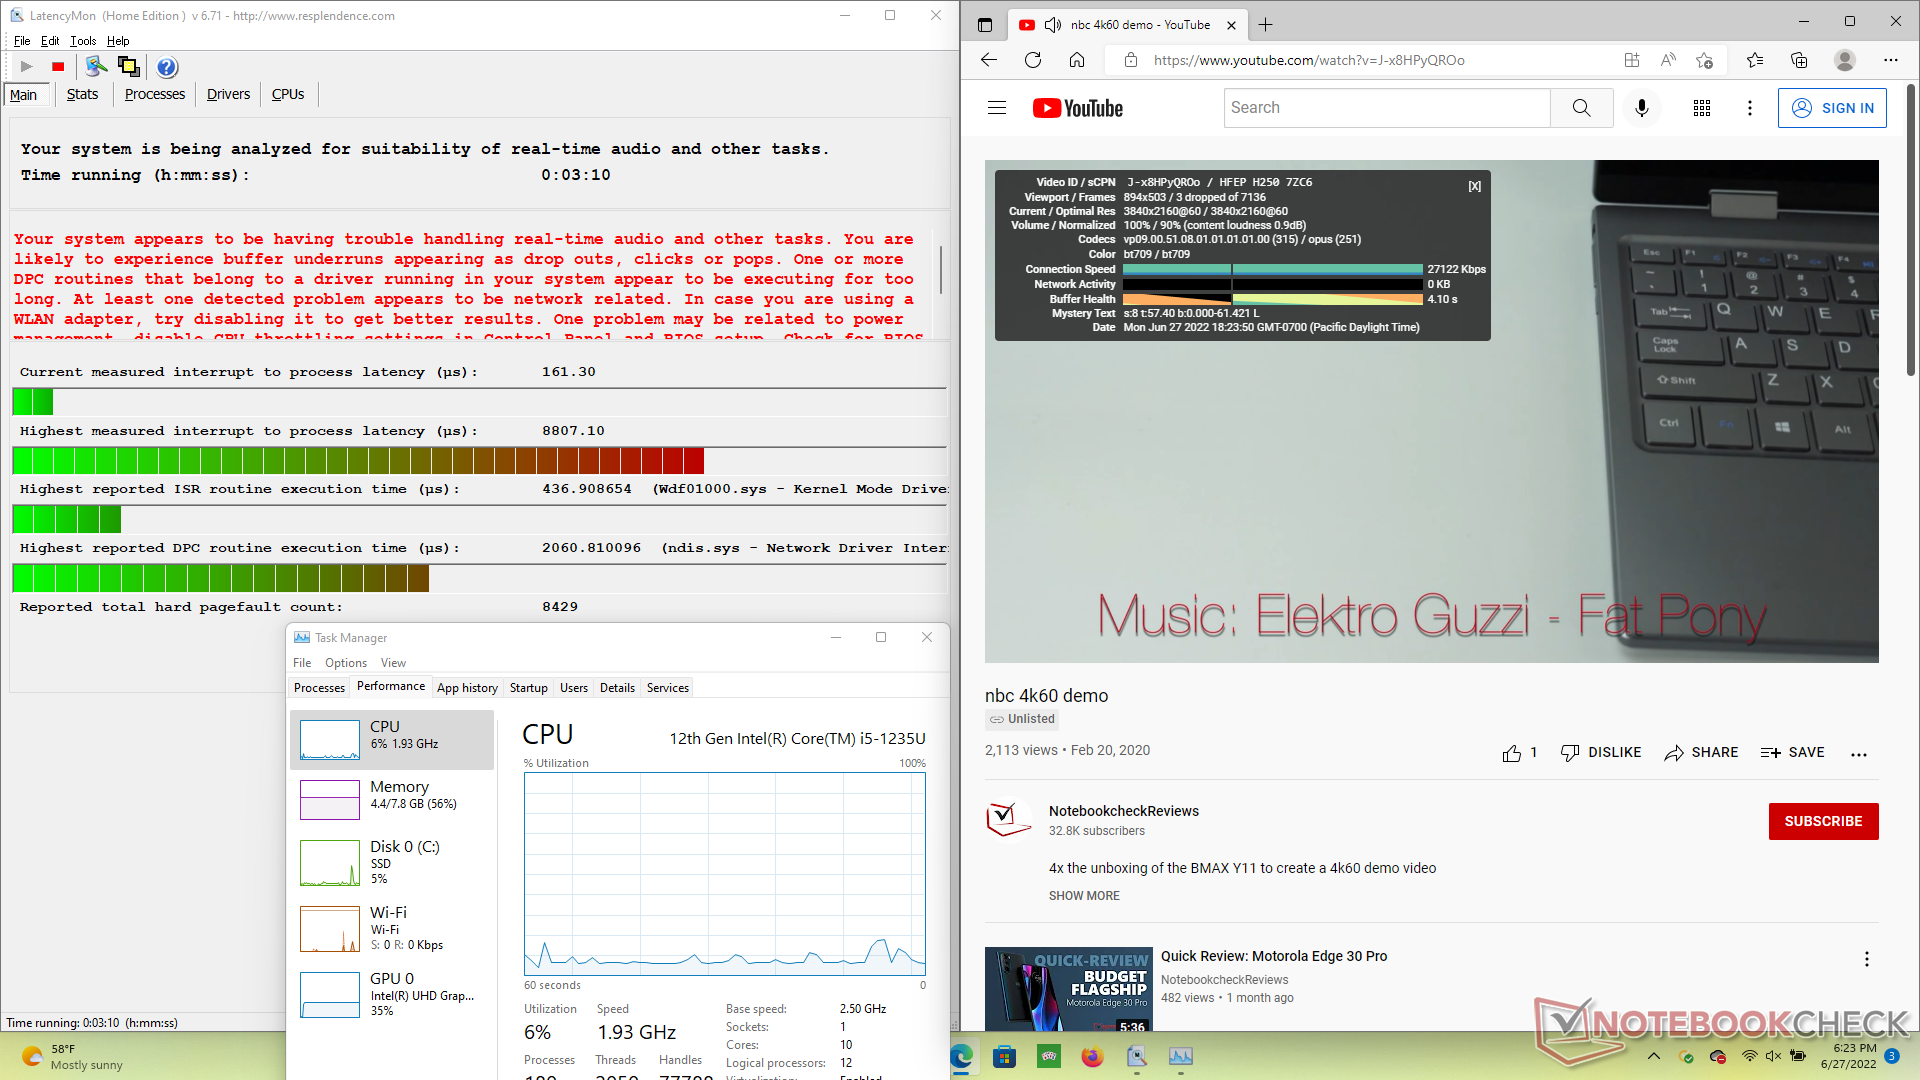Open the YouTube hamburger guide menu
Image resolution: width=1920 pixels, height=1080 pixels.
click(x=997, y=108)
